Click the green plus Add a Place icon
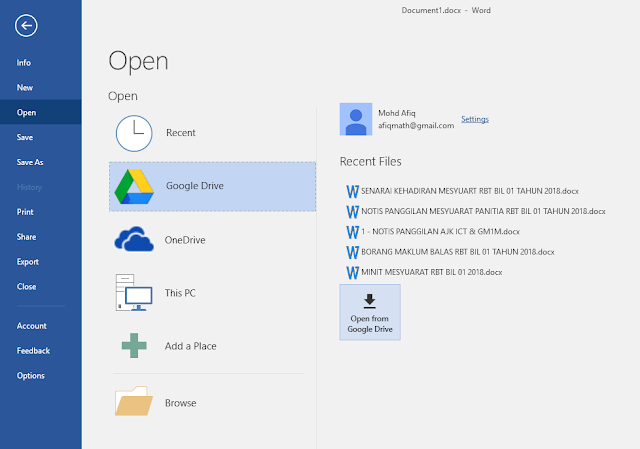This screenshot has width=640, height=449. (x=134, y=346)
